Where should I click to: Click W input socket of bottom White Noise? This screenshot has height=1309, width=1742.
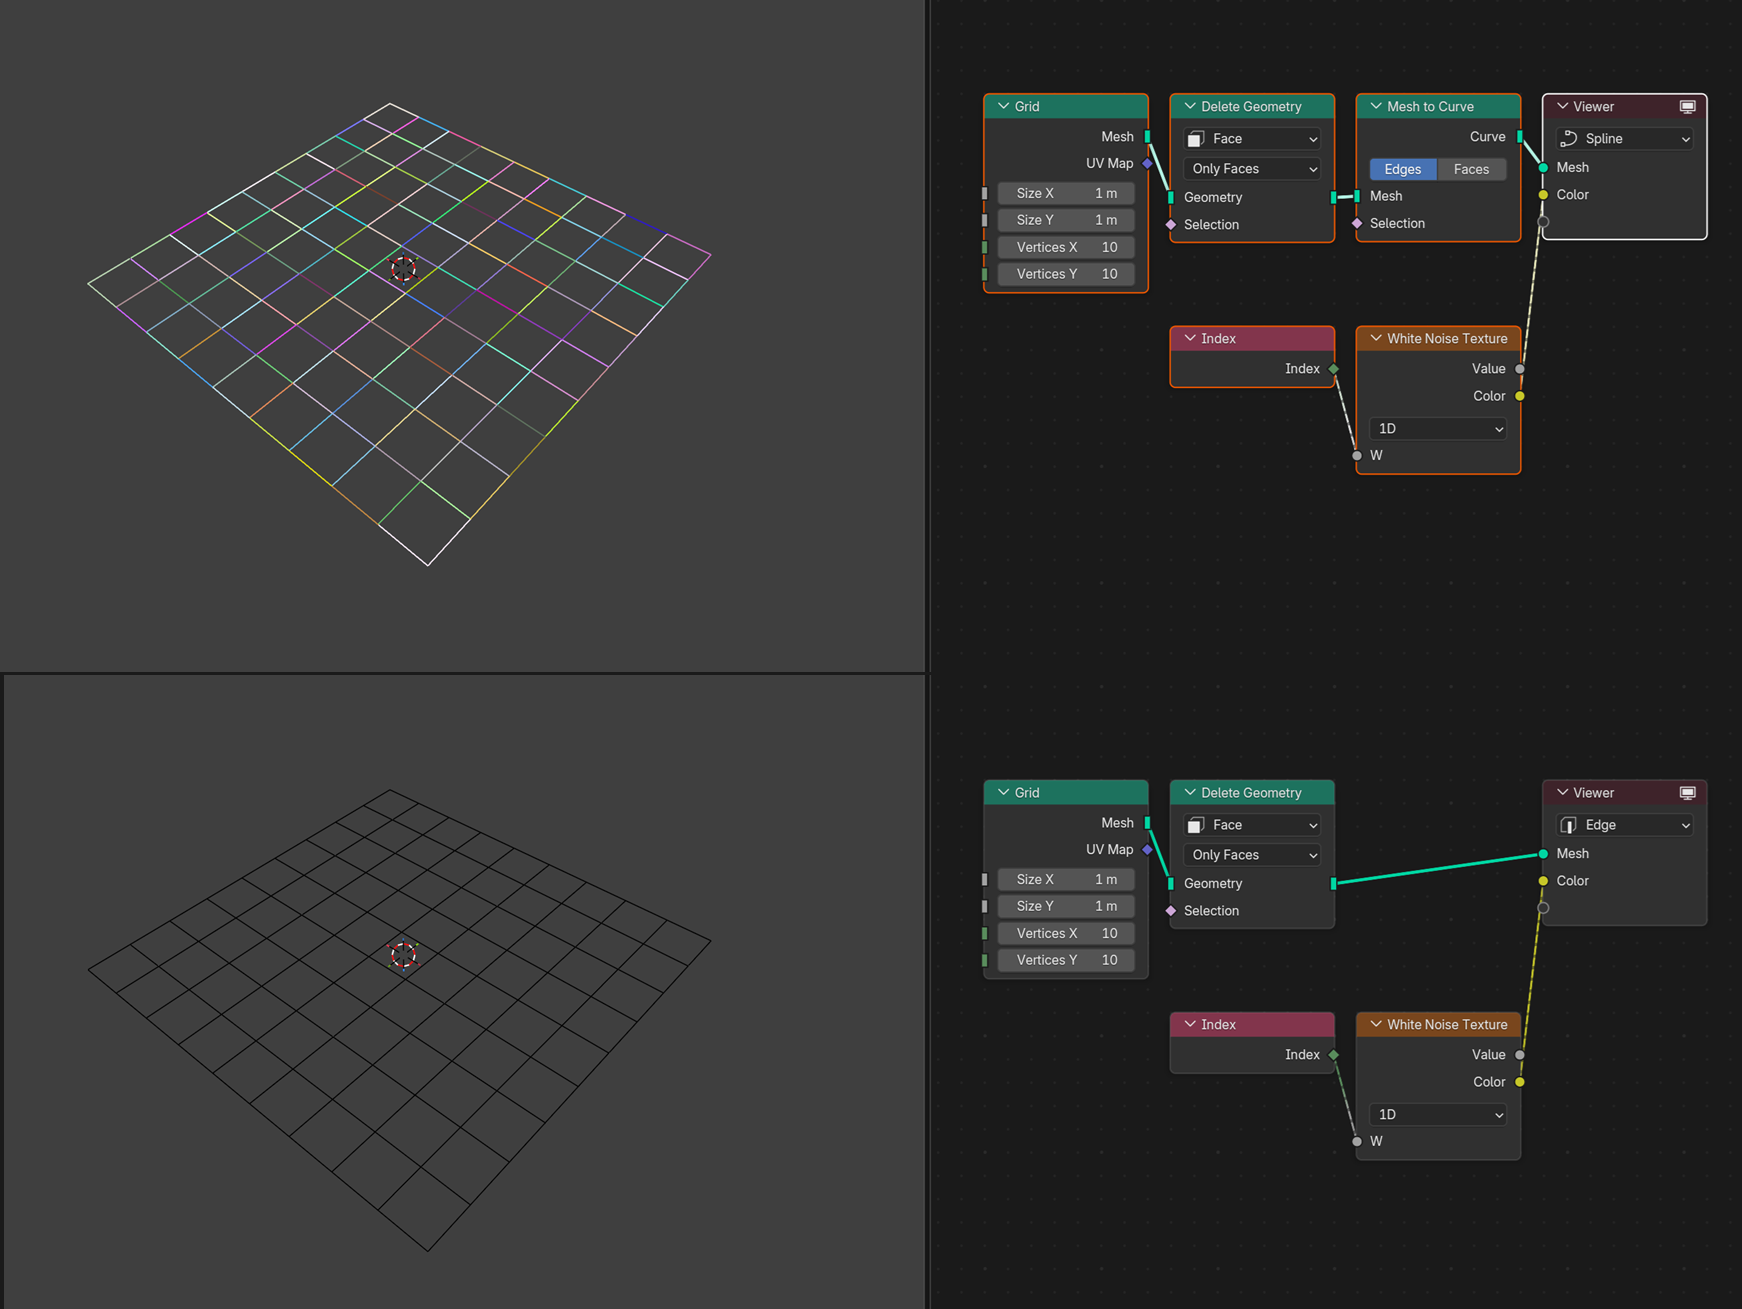click(1357, 1141)
